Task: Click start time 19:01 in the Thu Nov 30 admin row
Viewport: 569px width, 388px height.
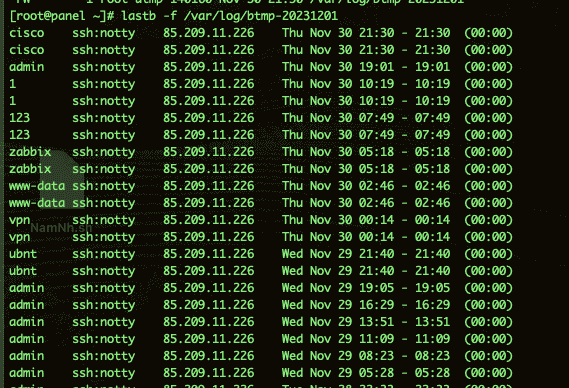Action: tap(376, 67)
